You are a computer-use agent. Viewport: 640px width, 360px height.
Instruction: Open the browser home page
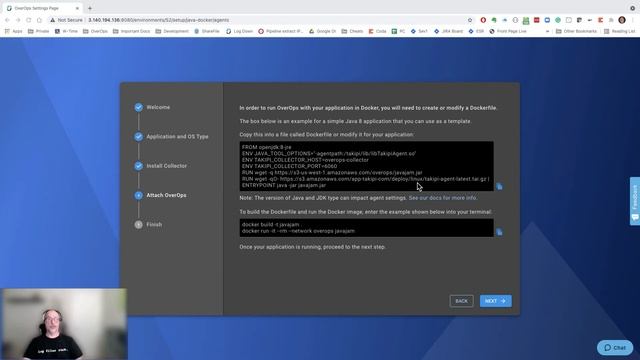[39, 20]
